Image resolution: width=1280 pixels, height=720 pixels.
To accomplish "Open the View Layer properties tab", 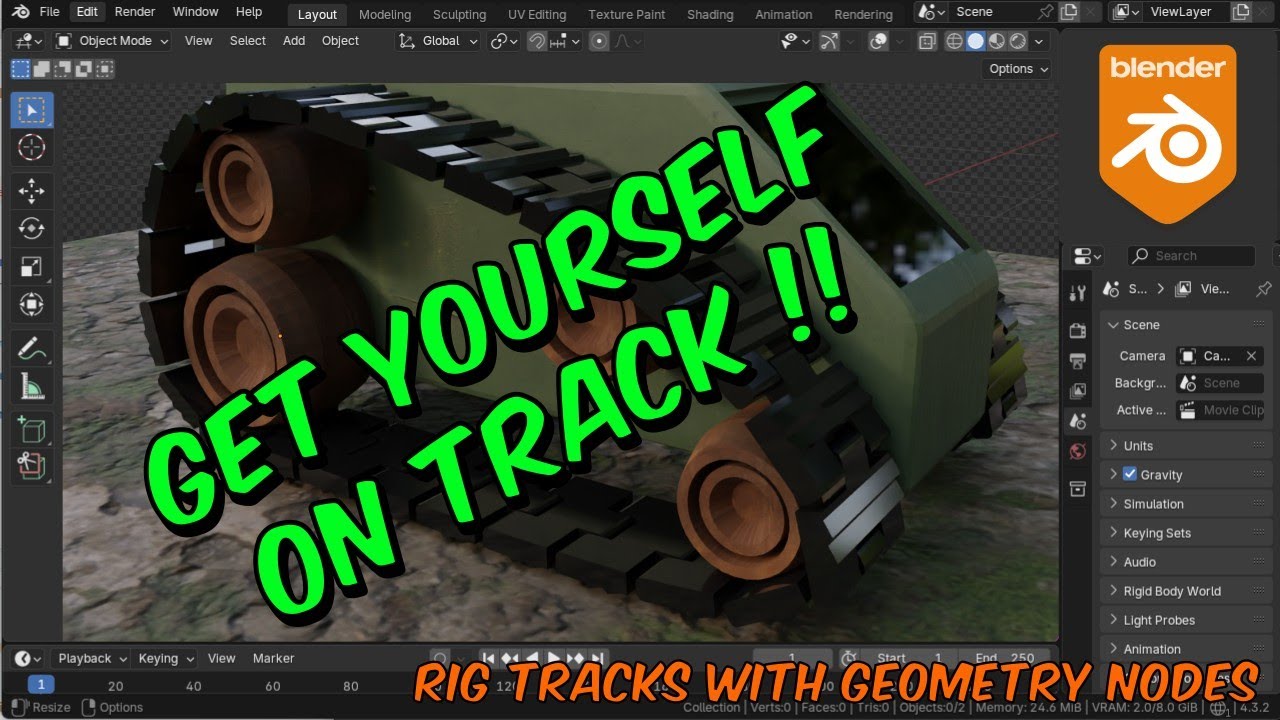I will (x=1077, y=391).
